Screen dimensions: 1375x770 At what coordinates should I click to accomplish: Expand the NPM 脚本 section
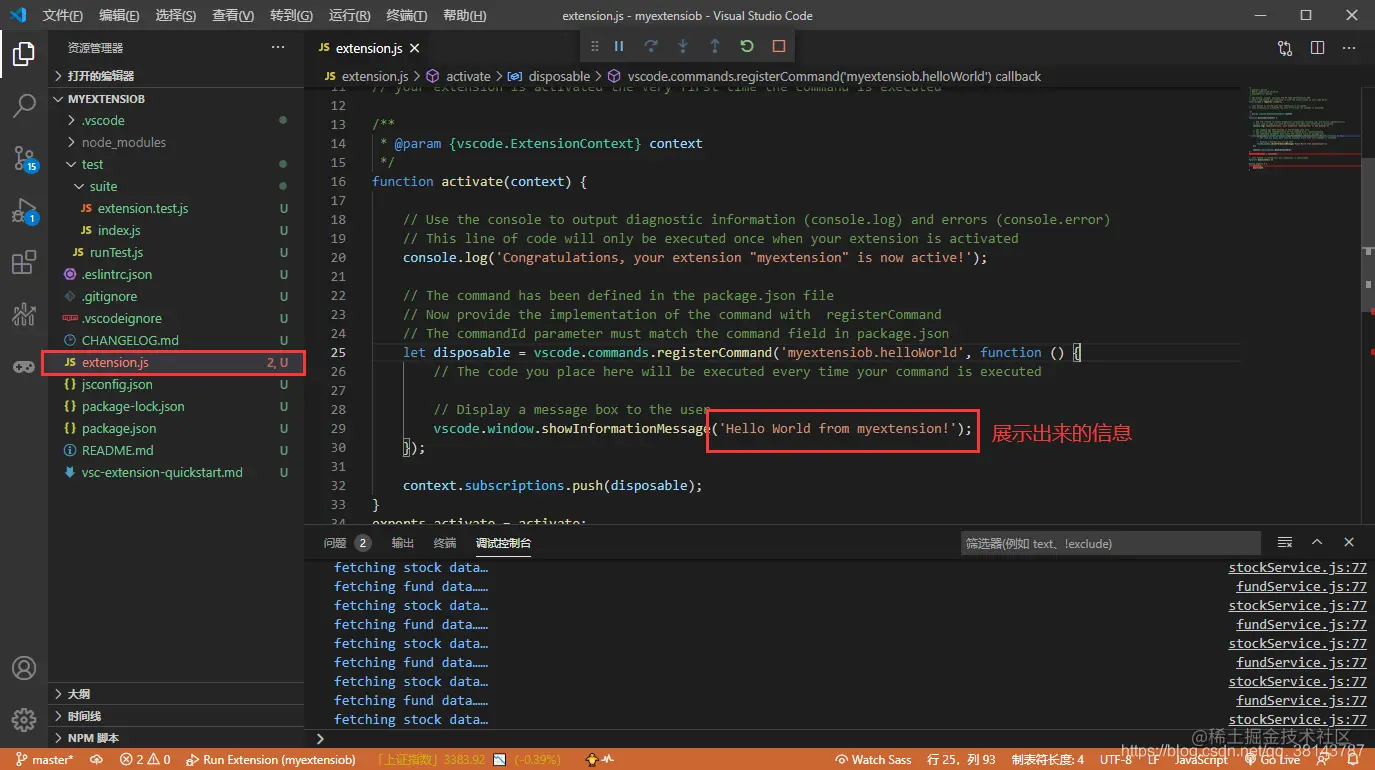[92, 738]
